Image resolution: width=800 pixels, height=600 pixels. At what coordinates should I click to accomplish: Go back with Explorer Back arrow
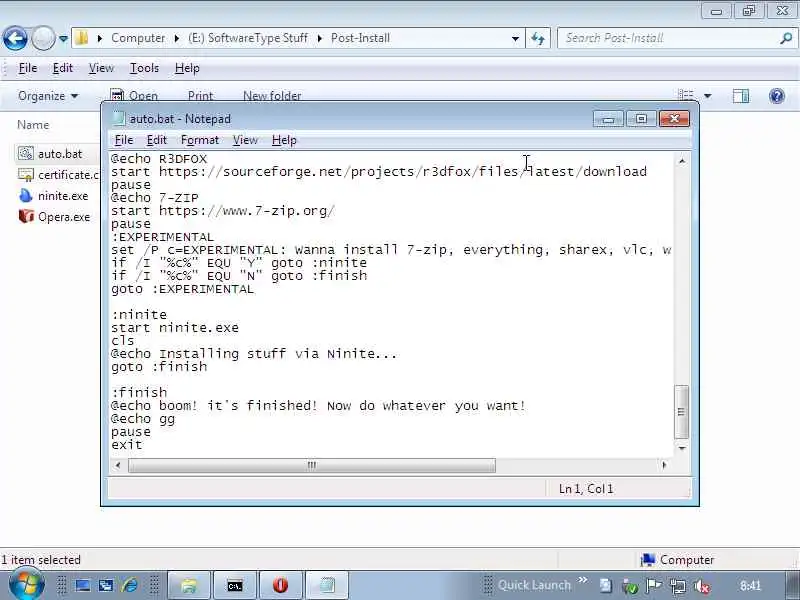15,38
